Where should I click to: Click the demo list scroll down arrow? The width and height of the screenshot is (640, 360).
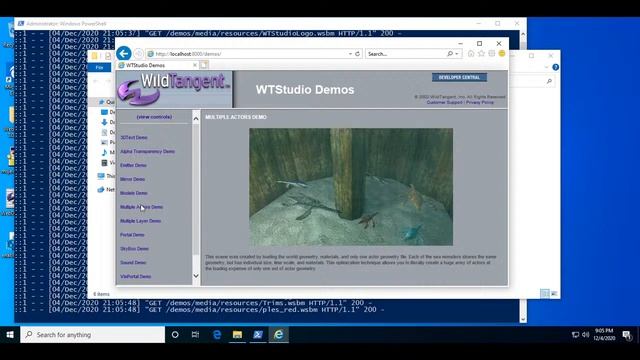tap(196, 276)
